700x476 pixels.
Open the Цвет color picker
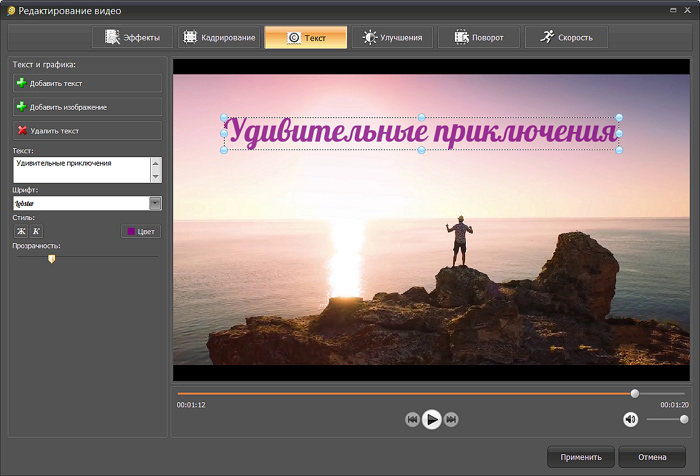[141, 231]
